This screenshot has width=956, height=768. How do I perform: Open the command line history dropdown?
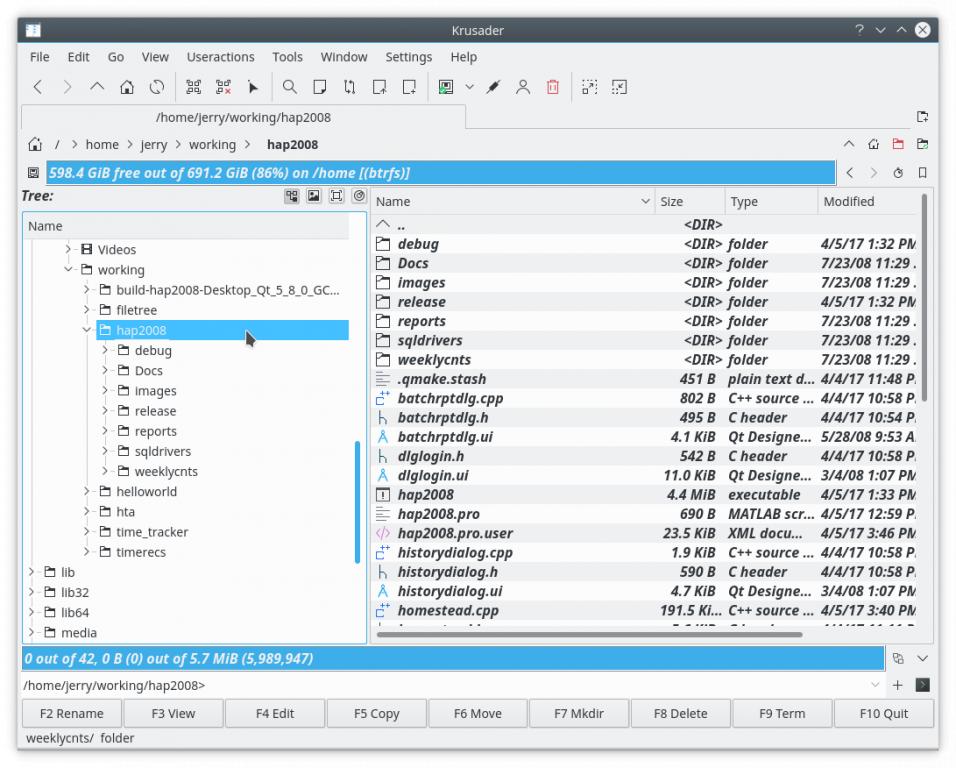point(876,685)
